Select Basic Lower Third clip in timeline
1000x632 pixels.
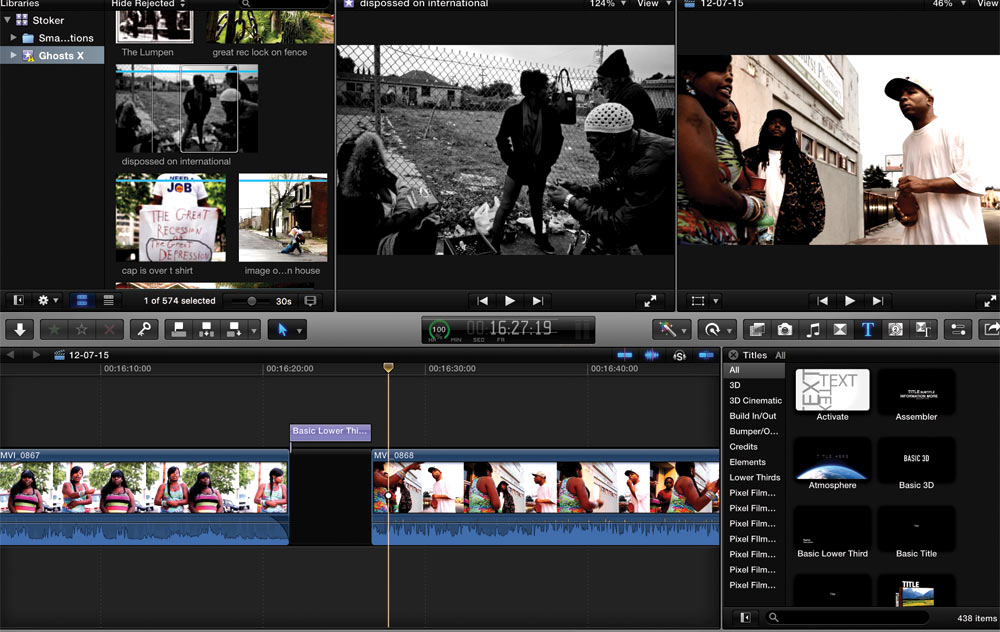330,431
